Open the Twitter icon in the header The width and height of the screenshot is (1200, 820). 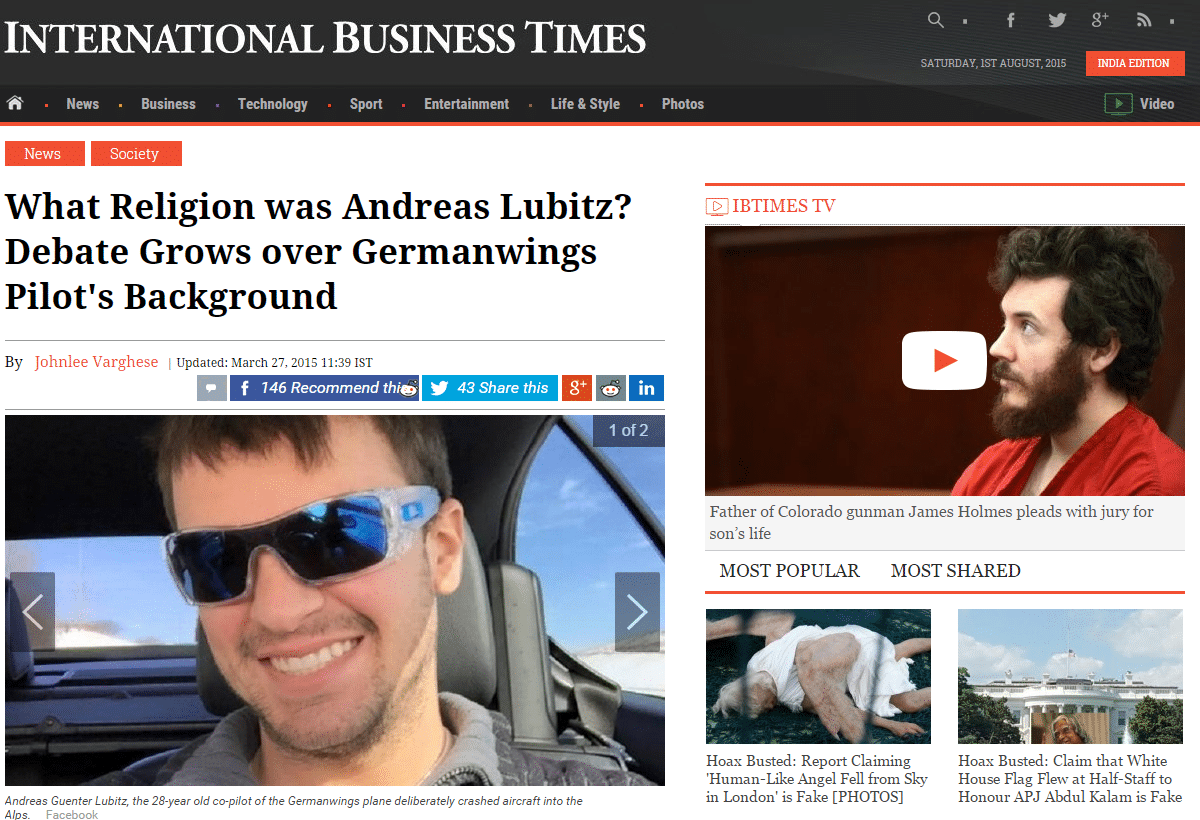(x=1057, y=20)
